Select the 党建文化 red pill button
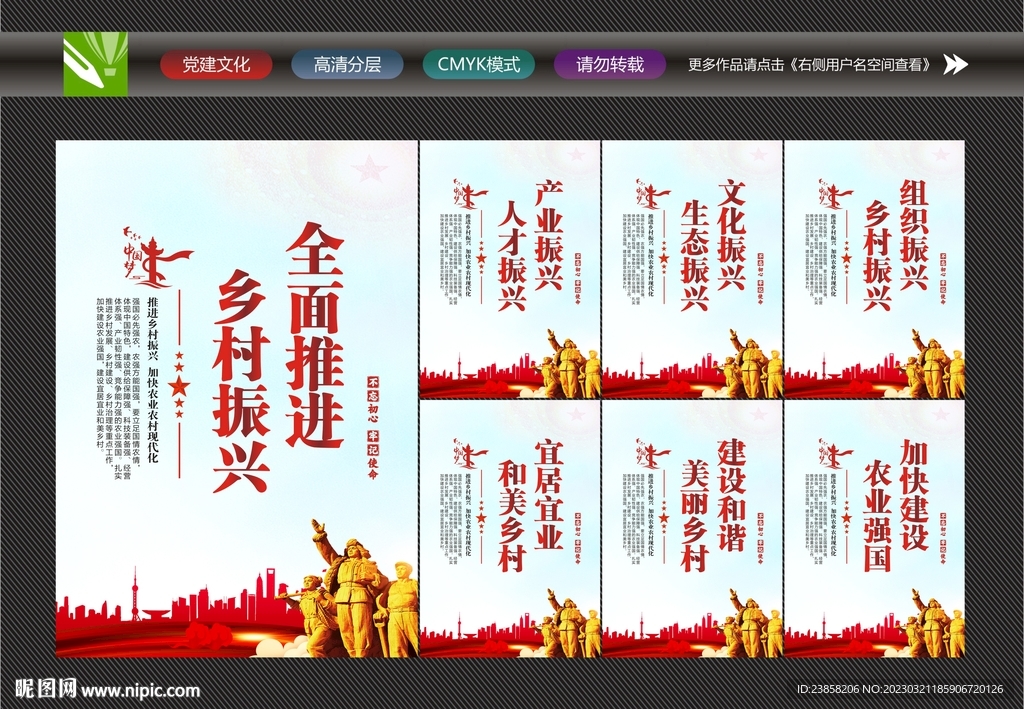The image size is (1024, 709). pos(216,65)
